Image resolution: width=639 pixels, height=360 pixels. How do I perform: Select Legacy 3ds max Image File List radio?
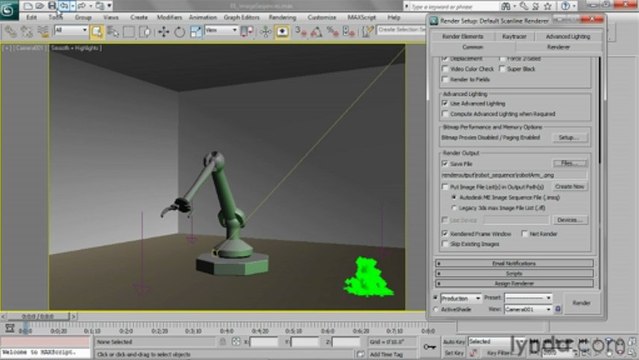pyautogui.click(x=454, y=208)
